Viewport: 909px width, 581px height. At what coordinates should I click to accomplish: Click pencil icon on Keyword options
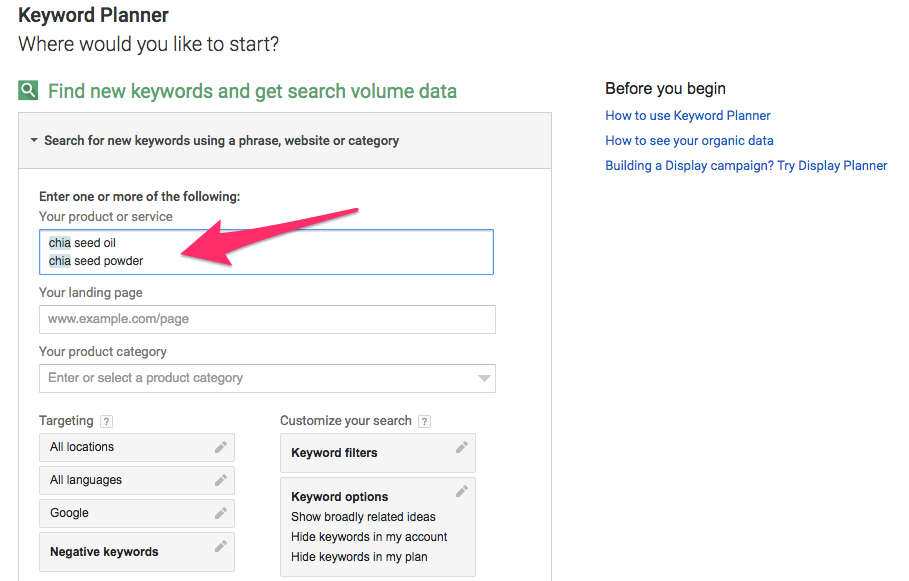(461, 492)
